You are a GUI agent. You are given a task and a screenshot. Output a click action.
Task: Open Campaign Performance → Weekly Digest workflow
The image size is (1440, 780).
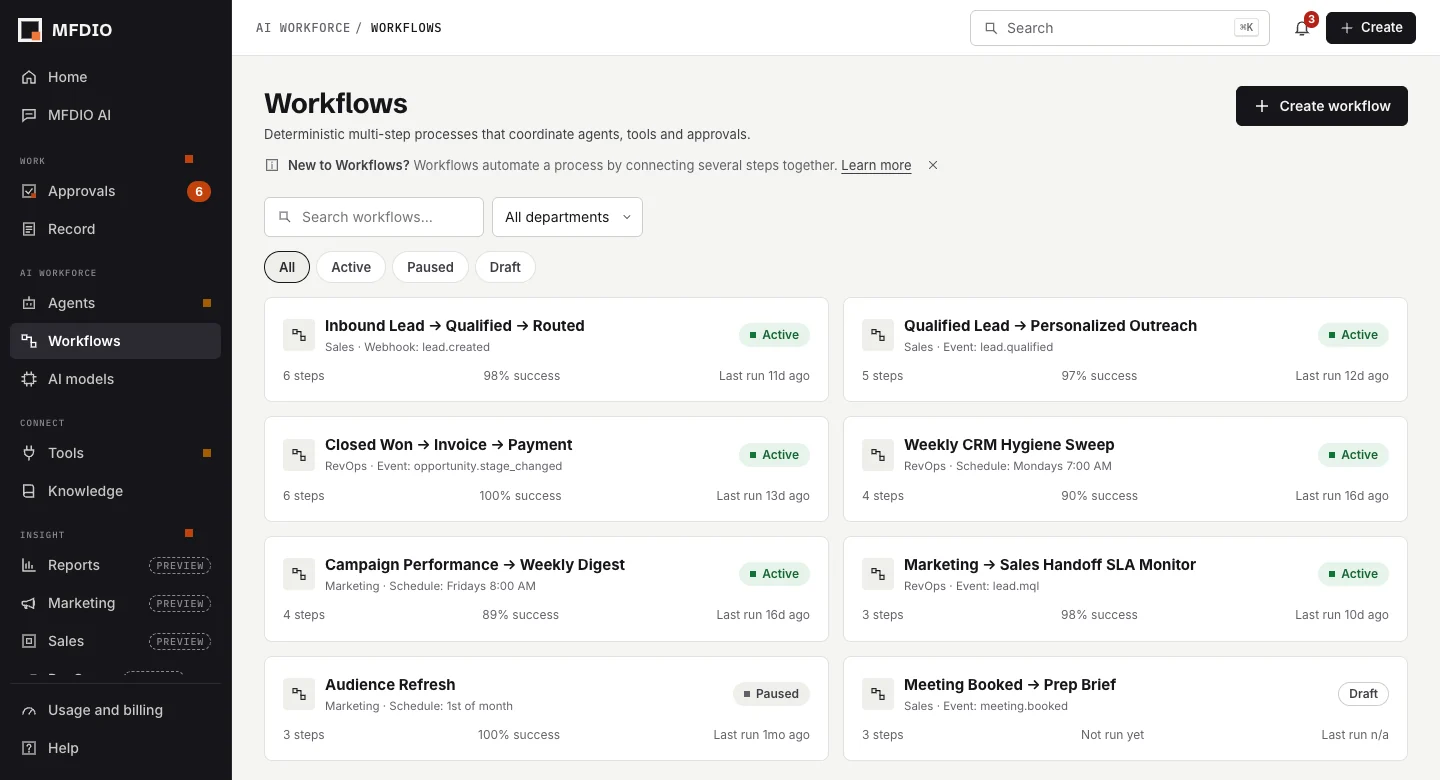coord(546,589)
